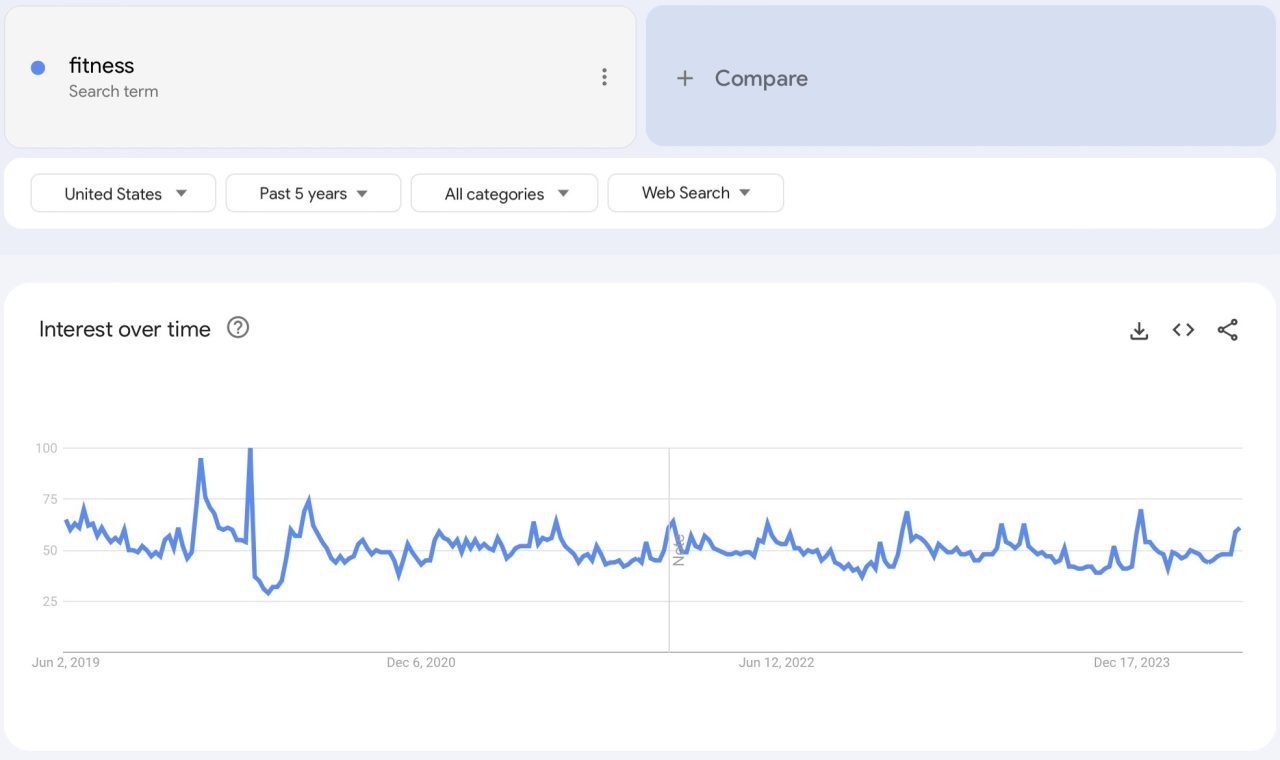Expand the All categories dropdown

coord(504,193)
